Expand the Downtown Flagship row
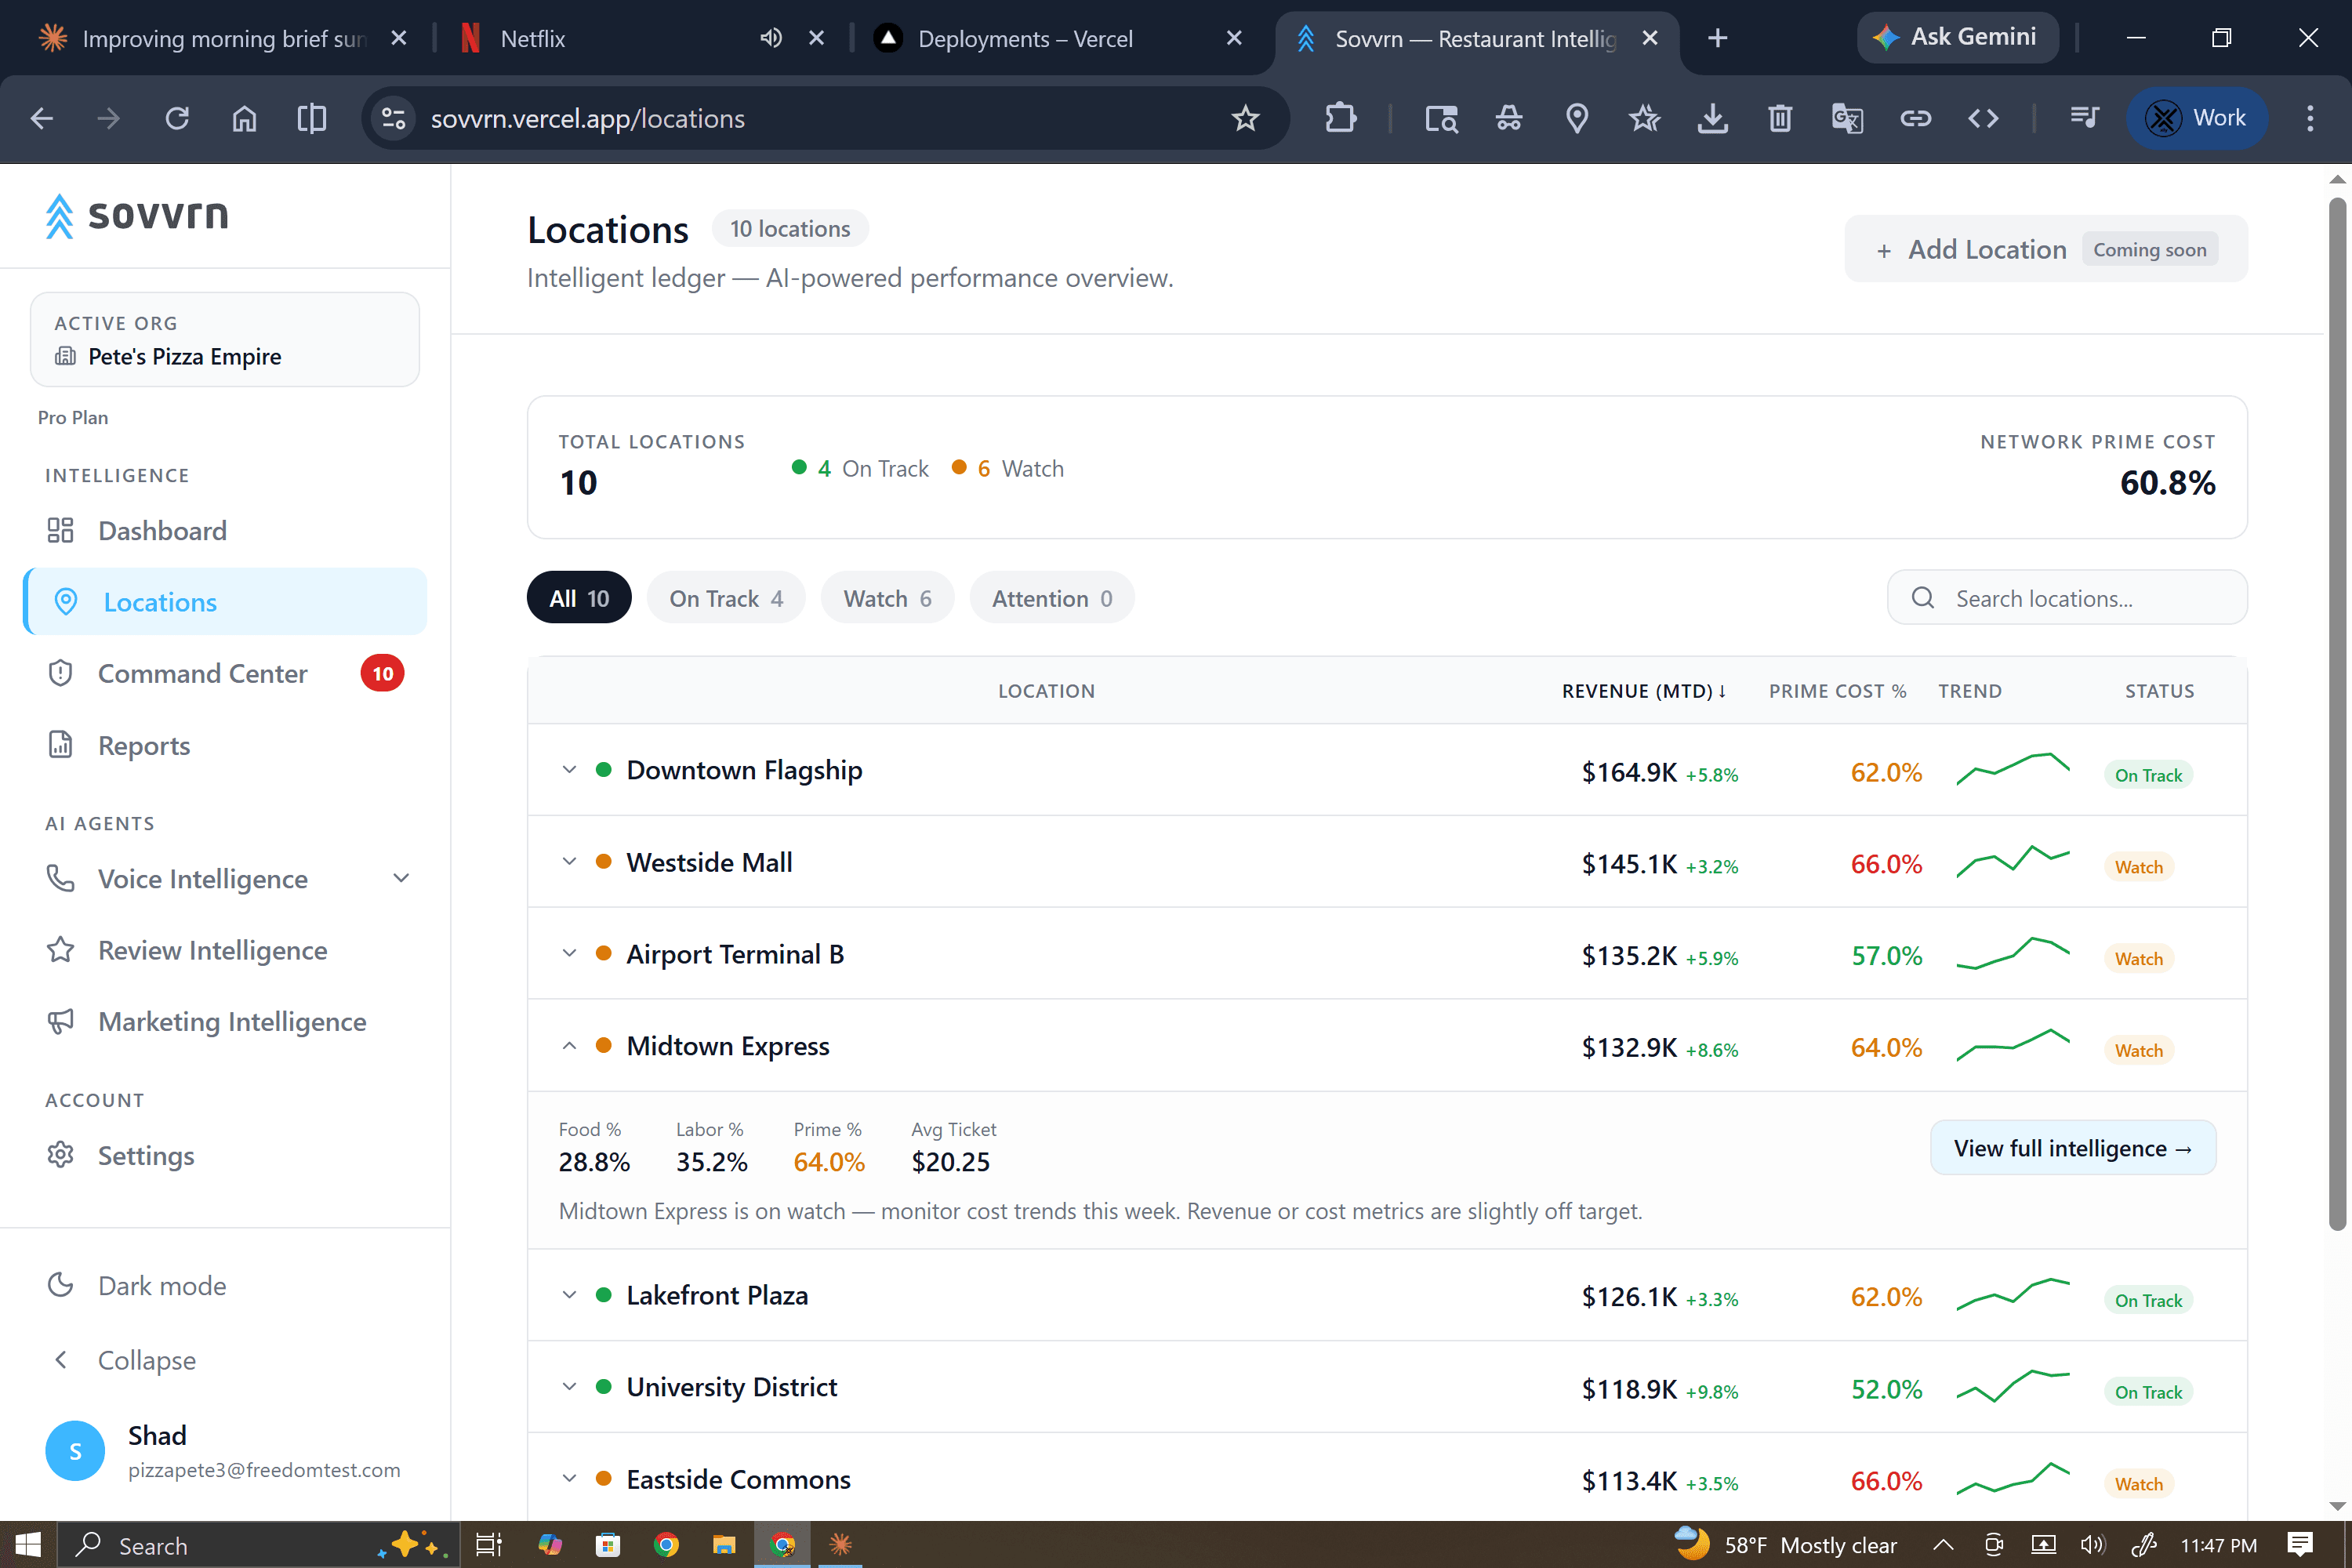Image resolution: width=2352 pixels, height=1568 pixels. pyautogui.click(x=570, y=769)
